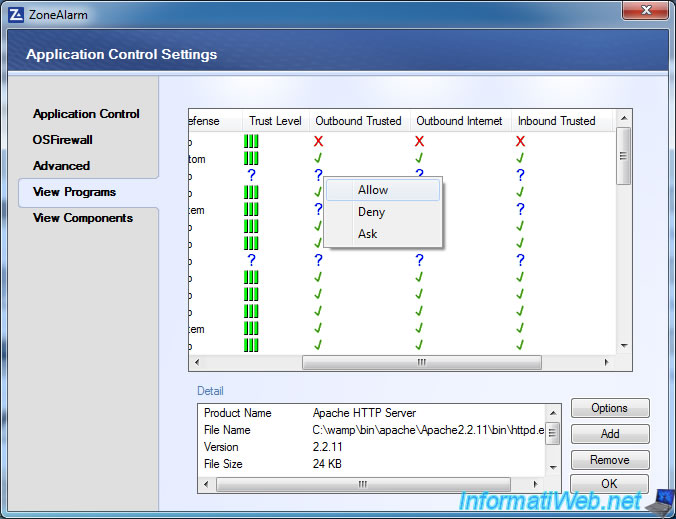Click the 'File Size' label in Detail
This screenshot has width=676, height=519.
click(x=223, y=464)
